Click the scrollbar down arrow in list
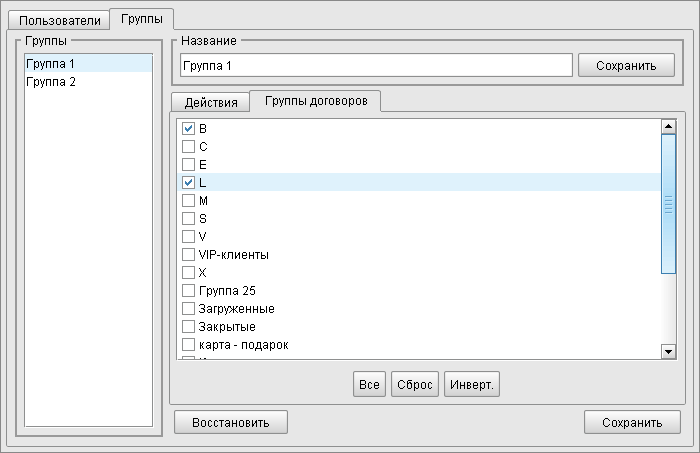This screenshot has height=453, width=700. coord(669,351)
